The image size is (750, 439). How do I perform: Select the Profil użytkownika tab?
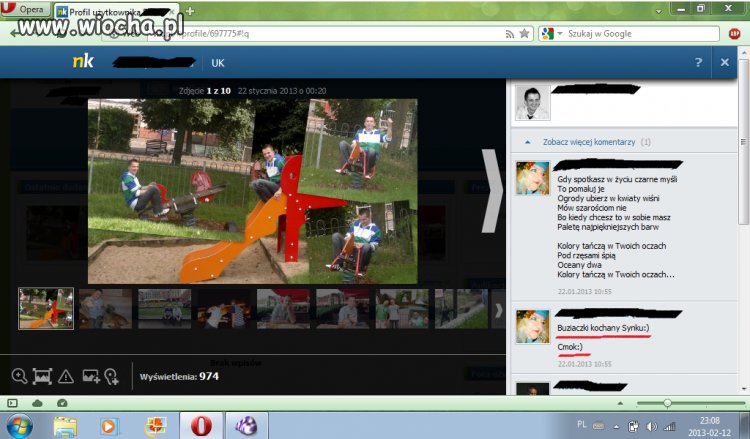click(117, 11)
